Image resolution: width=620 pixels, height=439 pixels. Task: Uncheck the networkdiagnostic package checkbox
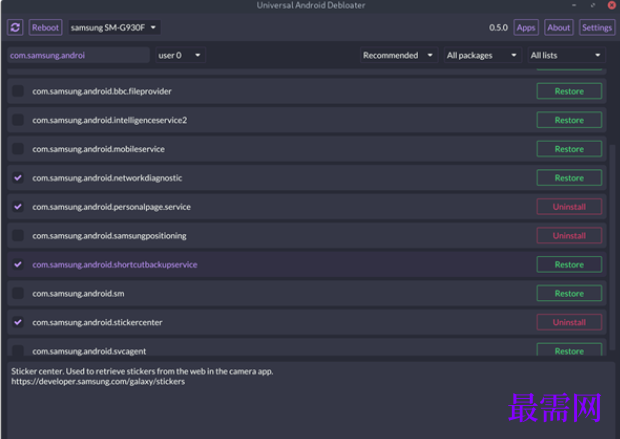coord(18,178)
